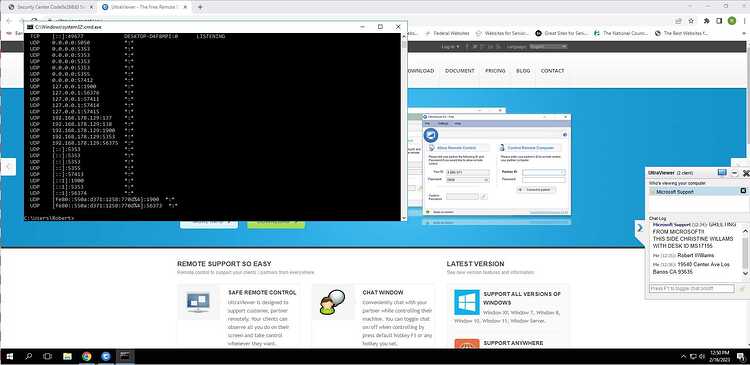Screen dimensions: 750x365
Task: Show more bookmarks chevron
Action: click(744, 33)
